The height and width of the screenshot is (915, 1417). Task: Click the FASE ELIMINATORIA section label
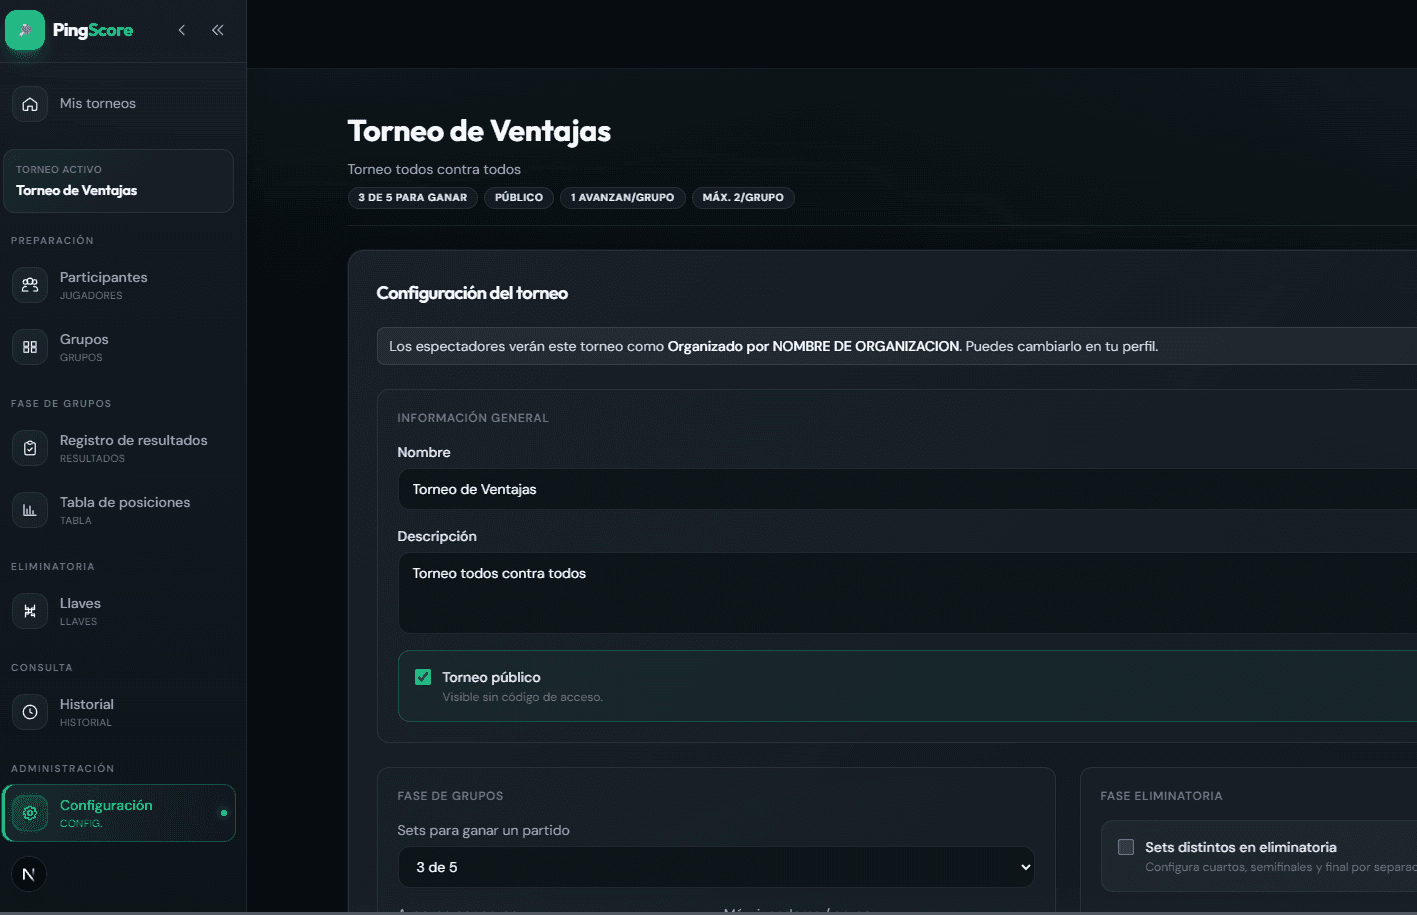coord(1161,796)
